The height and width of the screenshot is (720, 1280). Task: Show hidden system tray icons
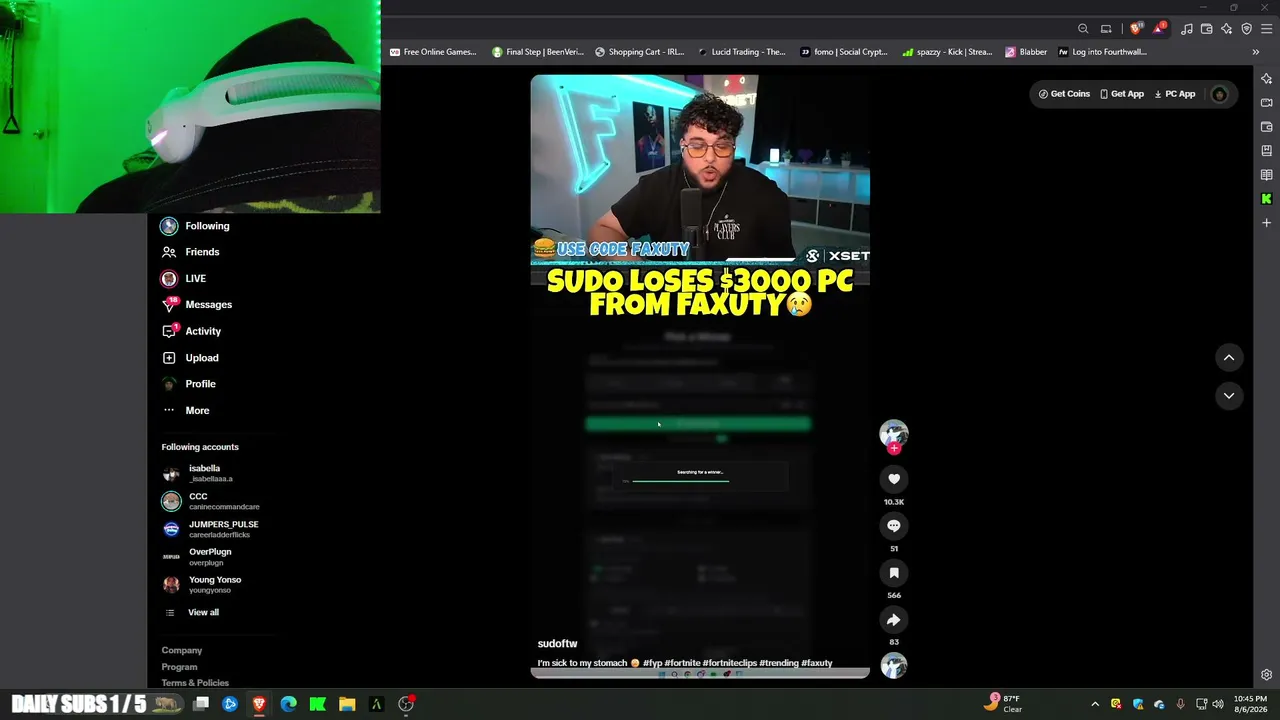pos(1095,704)
